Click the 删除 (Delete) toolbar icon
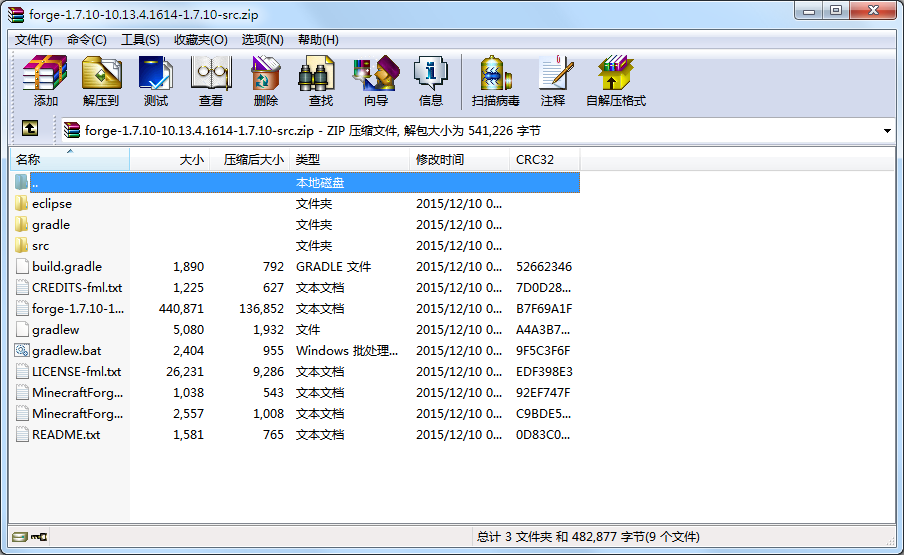904x555 pixels. tap(266, 73)
